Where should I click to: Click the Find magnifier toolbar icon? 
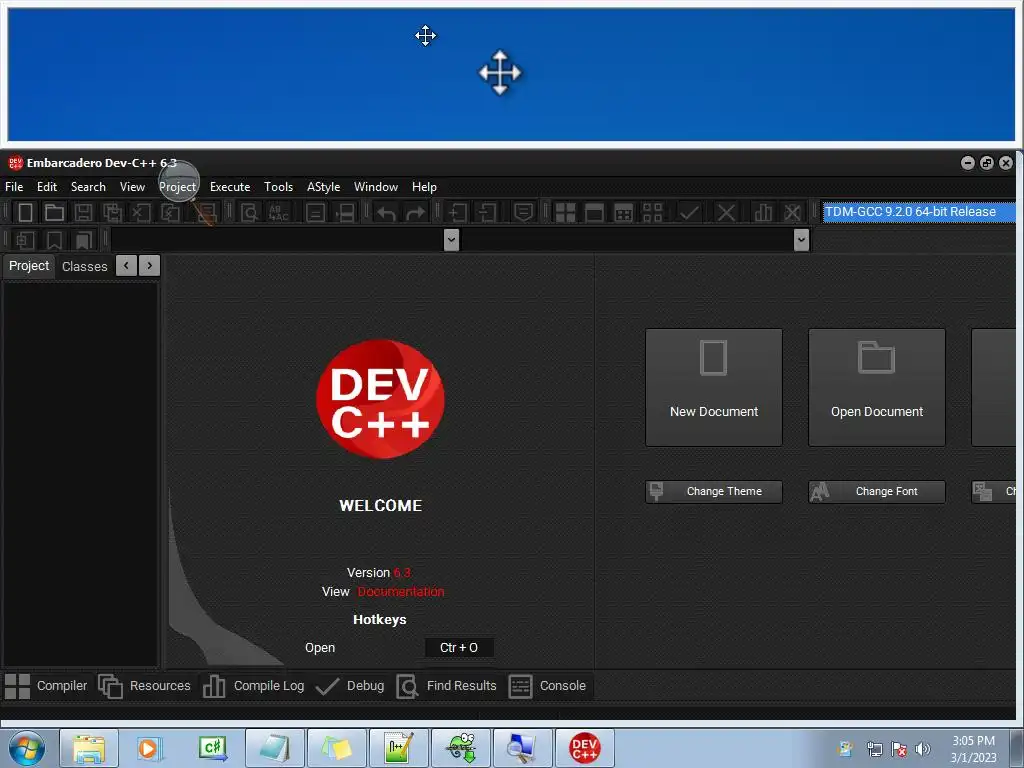pyautogui.click(x=249, y=212)
